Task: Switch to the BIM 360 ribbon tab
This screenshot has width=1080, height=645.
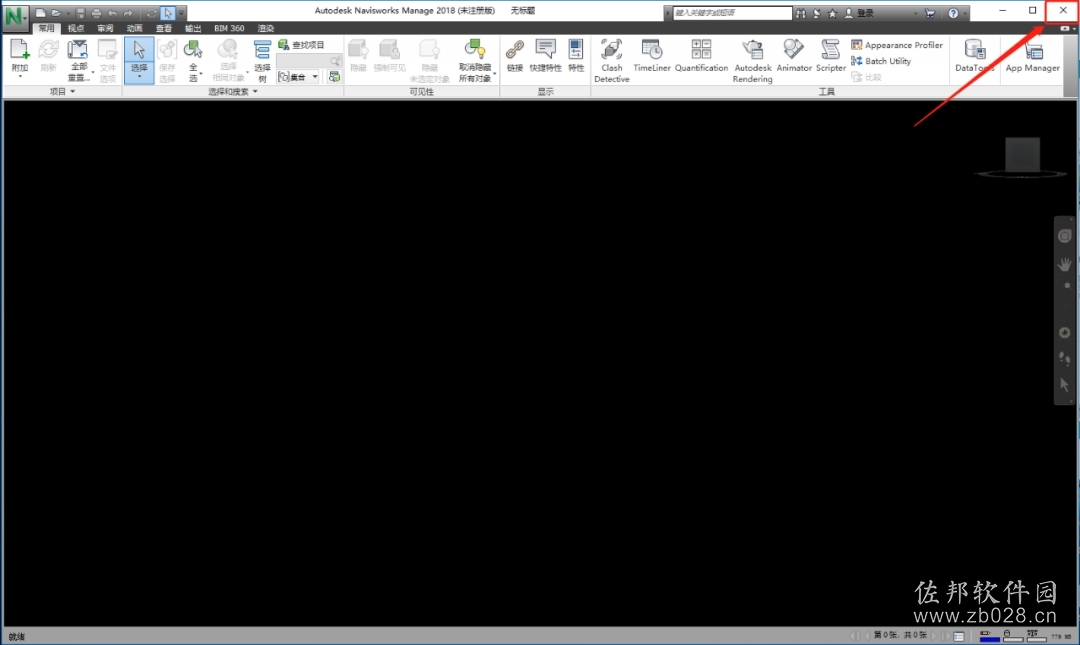Action: 229,28
